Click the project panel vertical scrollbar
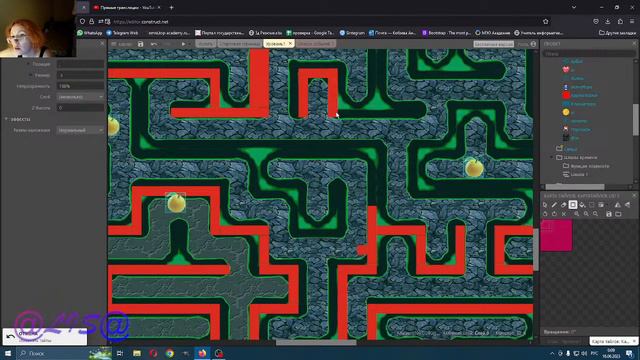Viewport: 640px width, 360px height. coord(636,119)
